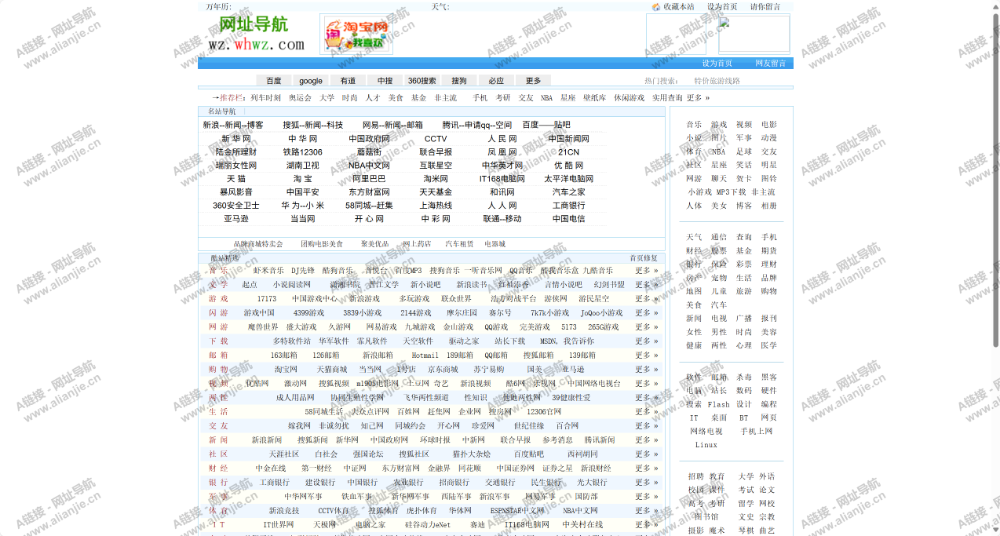Open the 太平洋电脑网 link

[x=569, y=179]
